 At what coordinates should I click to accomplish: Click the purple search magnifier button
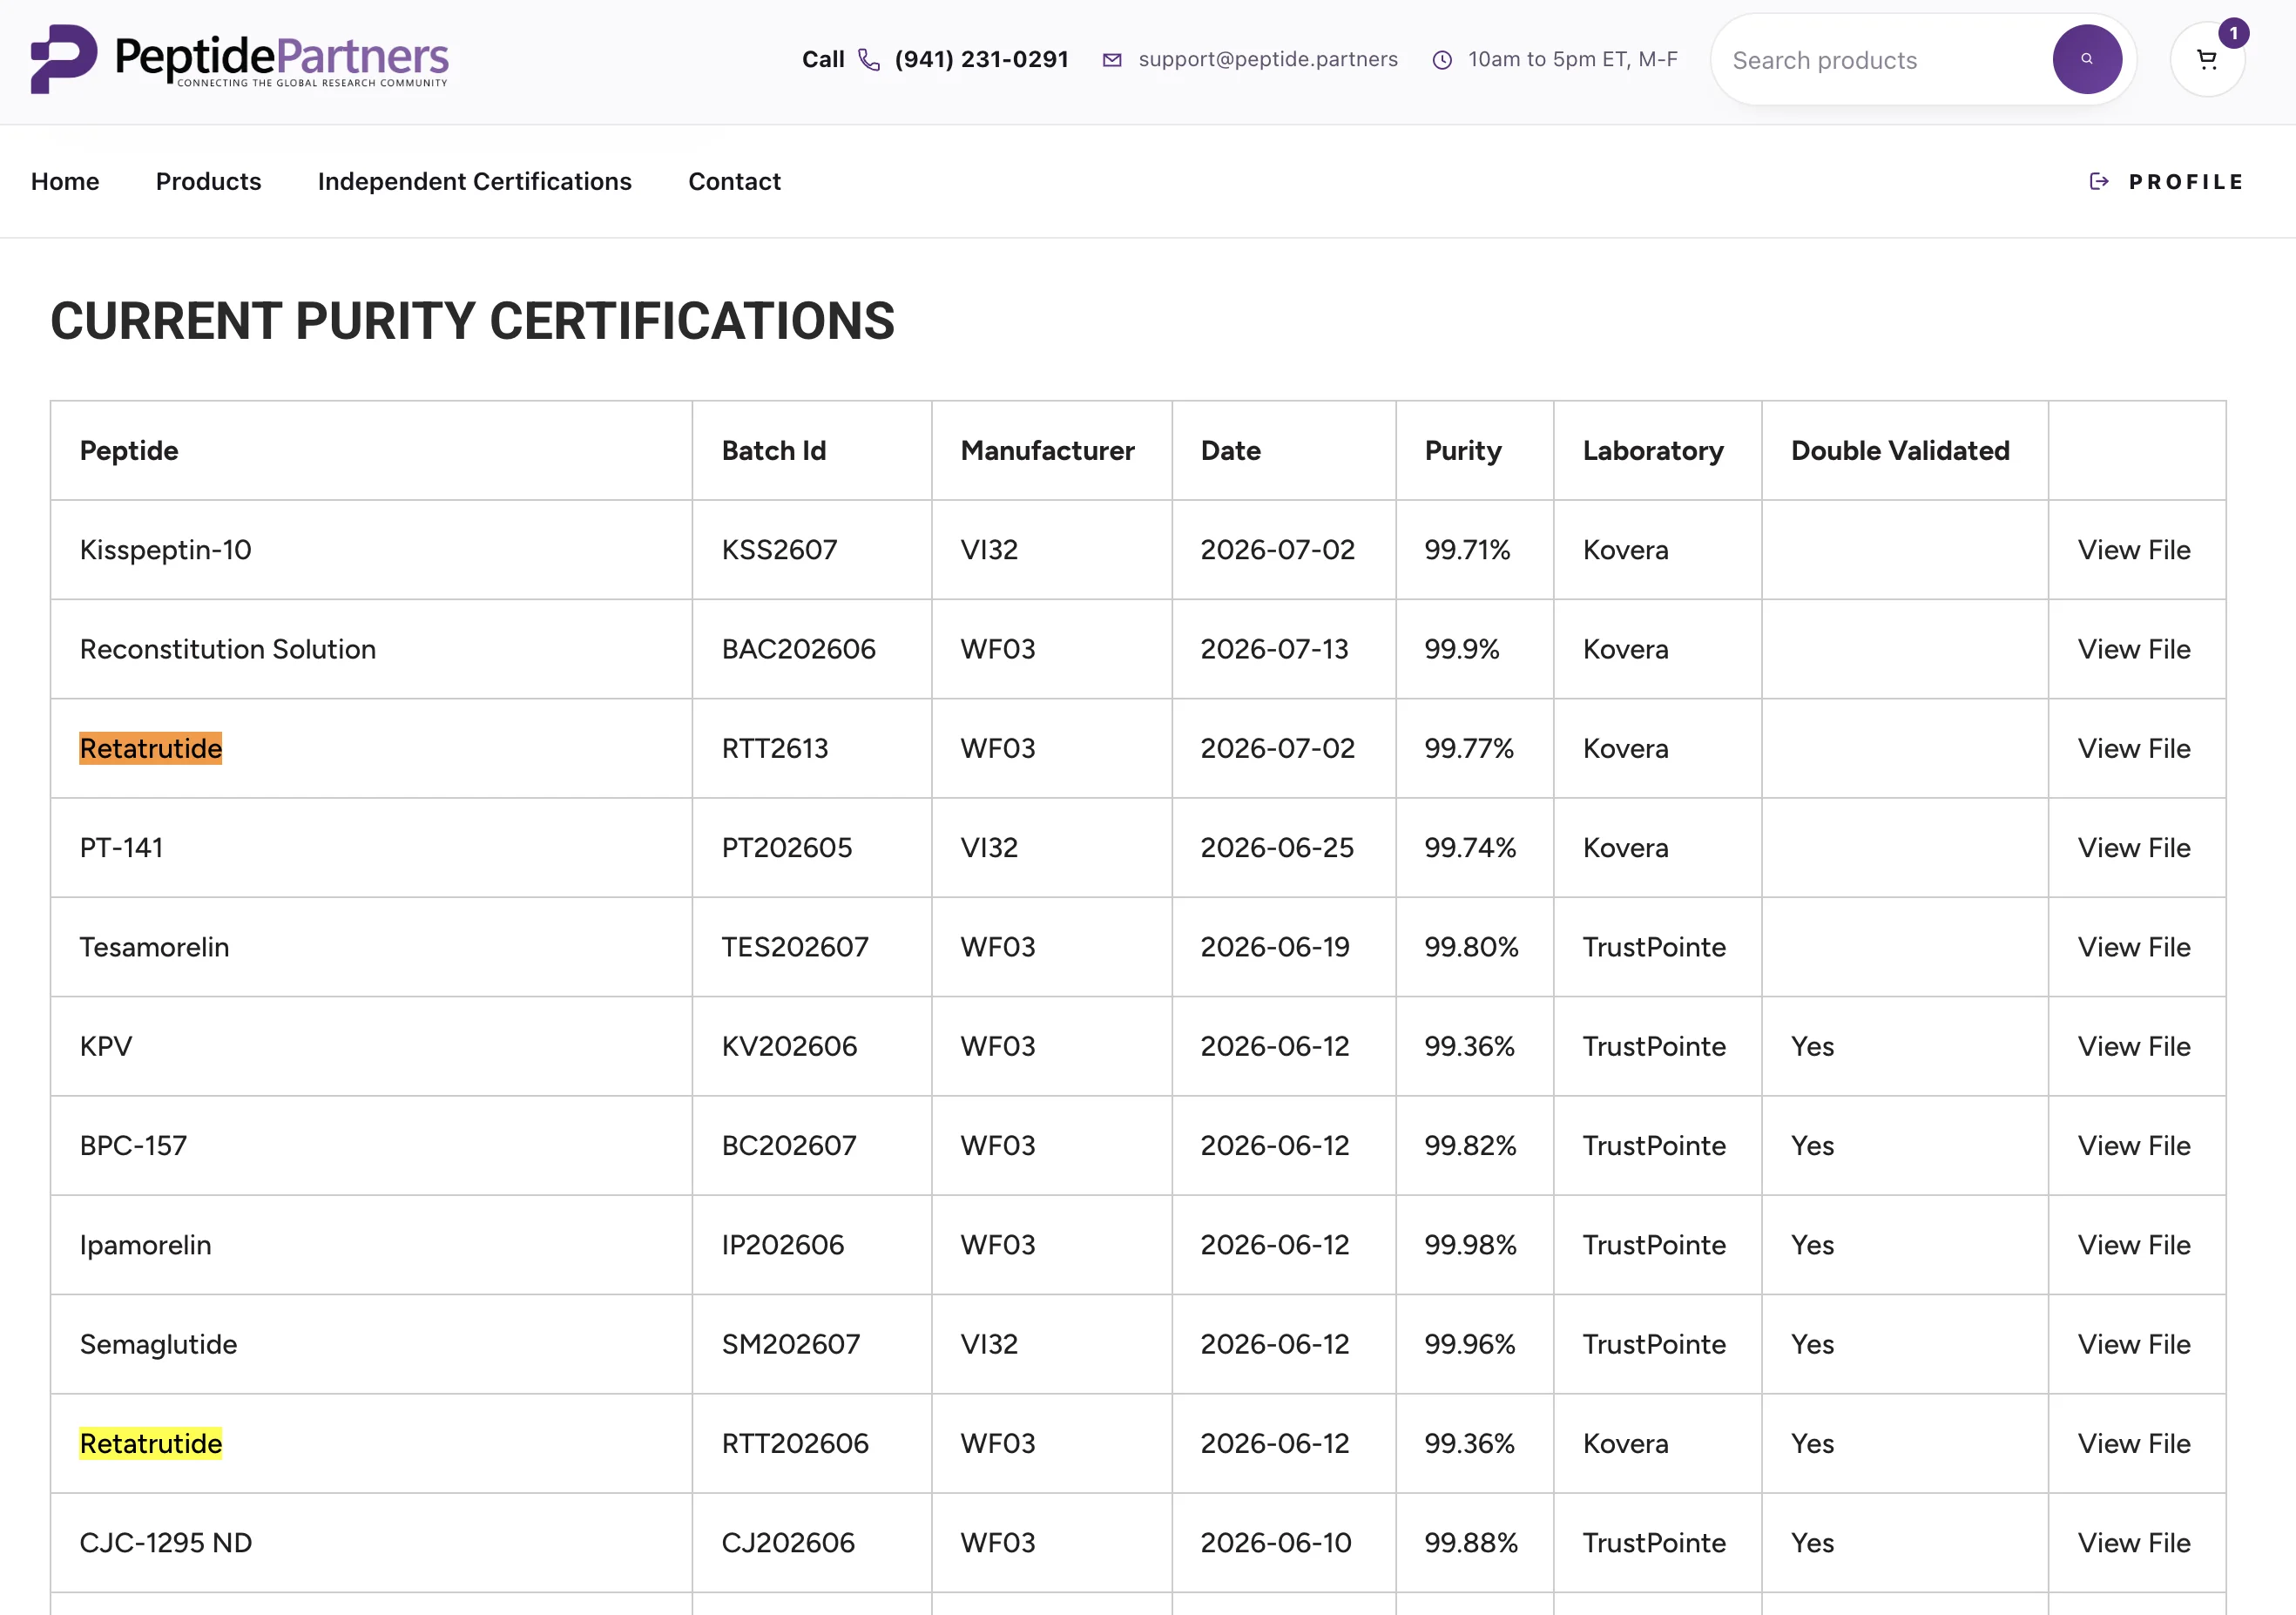click(x=2087, y=59)
